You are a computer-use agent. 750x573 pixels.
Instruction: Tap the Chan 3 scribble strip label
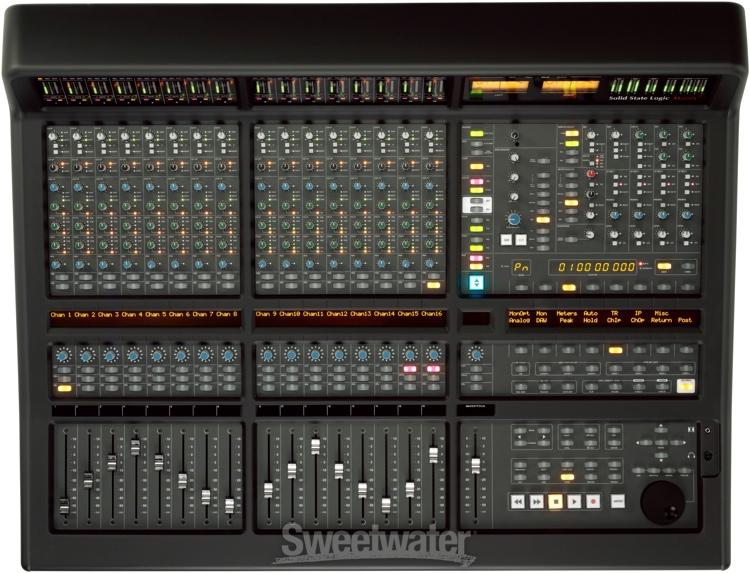[x=108, y=314]
